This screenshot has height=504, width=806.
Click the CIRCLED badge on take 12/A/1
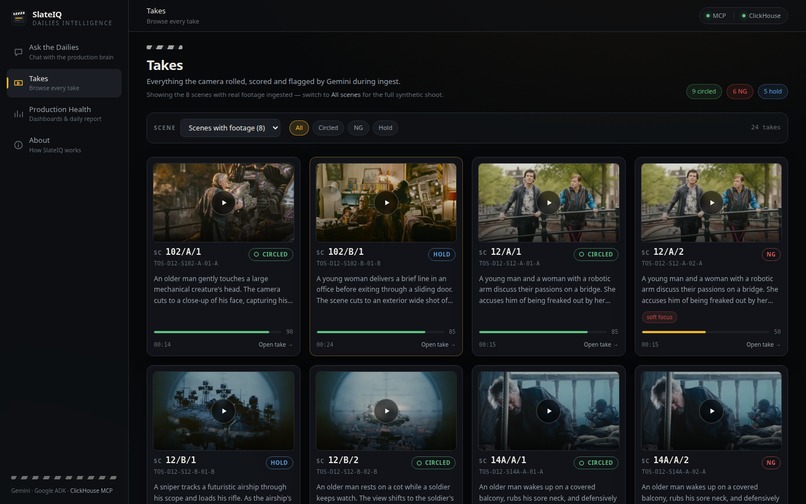coord(596,254)
